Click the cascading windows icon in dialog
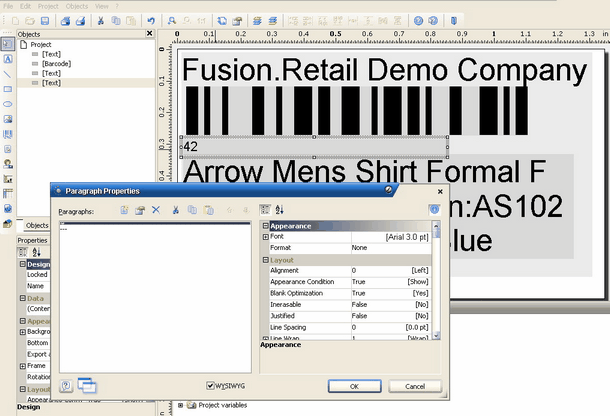610x416 pixels. point(87,385)
